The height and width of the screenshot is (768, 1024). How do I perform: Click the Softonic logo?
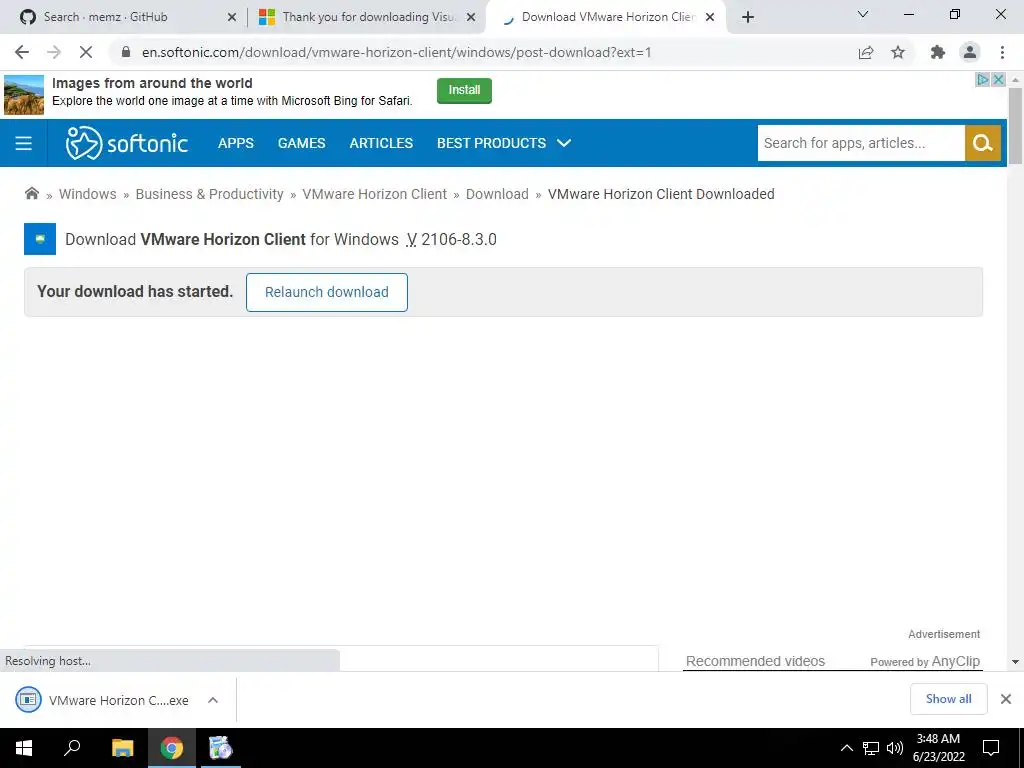(x=127, y=143)
